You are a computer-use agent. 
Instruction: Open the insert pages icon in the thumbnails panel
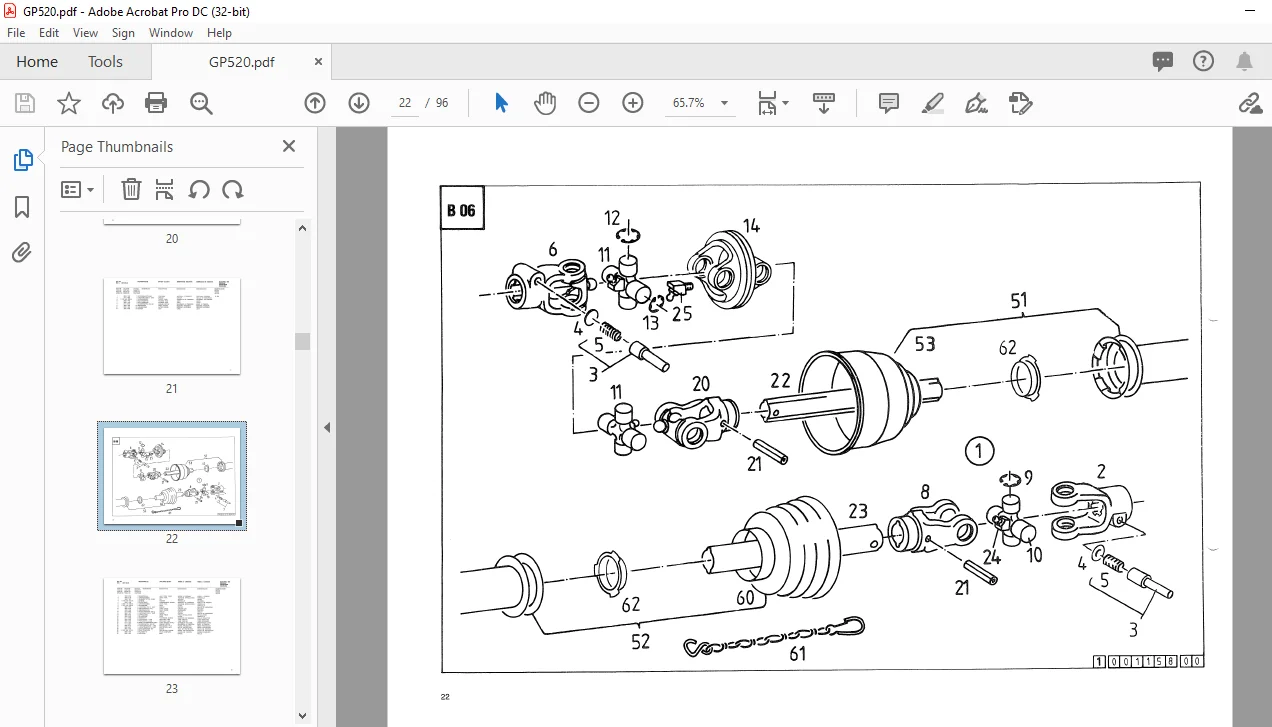(x=165, y=189)
